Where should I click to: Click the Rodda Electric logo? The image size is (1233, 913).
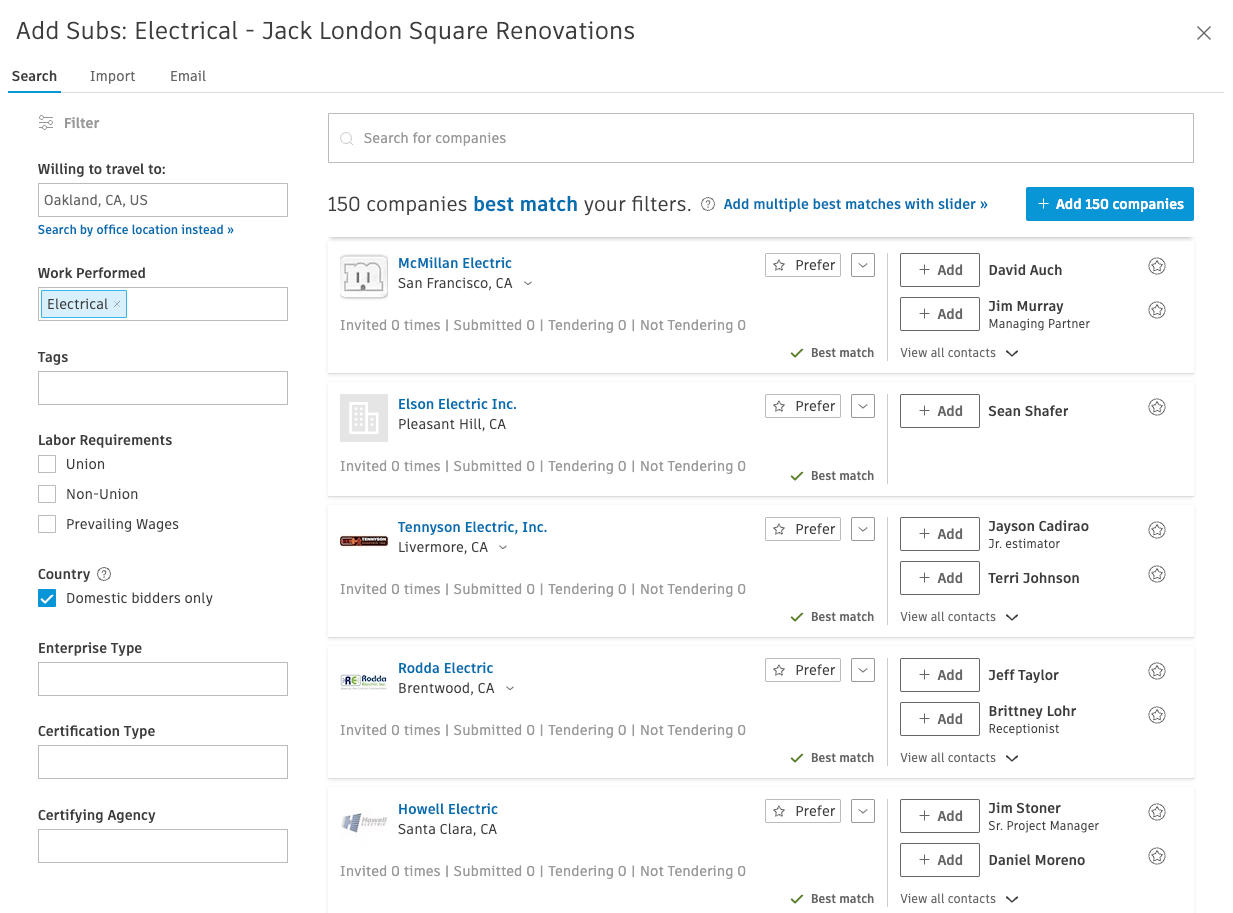click(364, 681)
